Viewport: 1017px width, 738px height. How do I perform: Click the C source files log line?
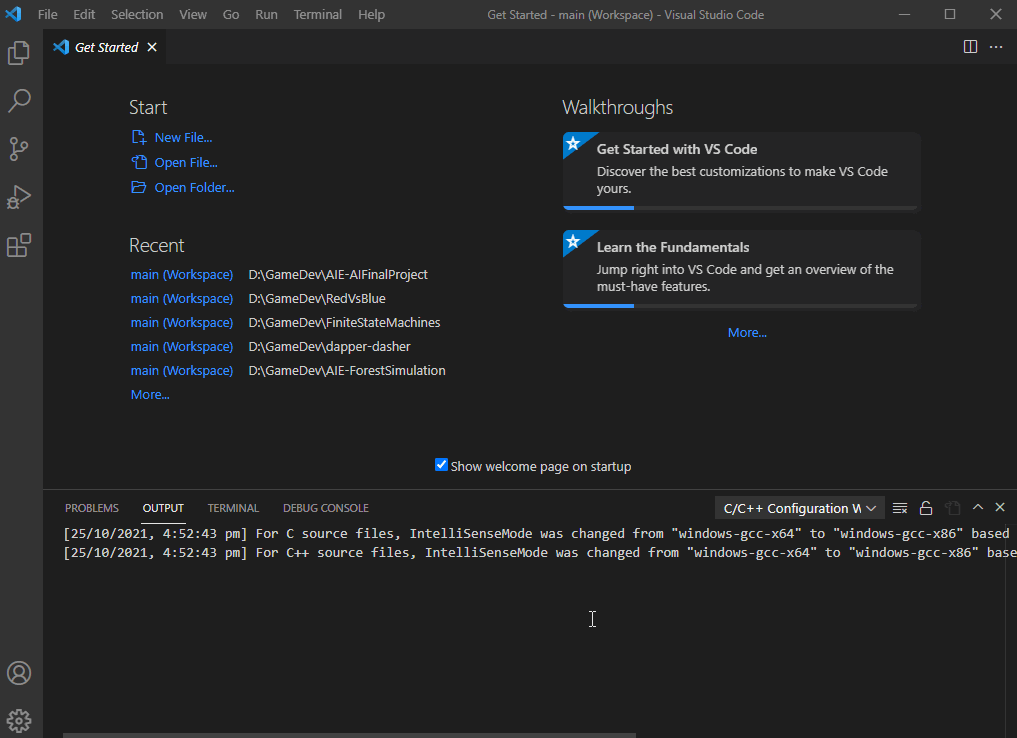tap(536, 534)
